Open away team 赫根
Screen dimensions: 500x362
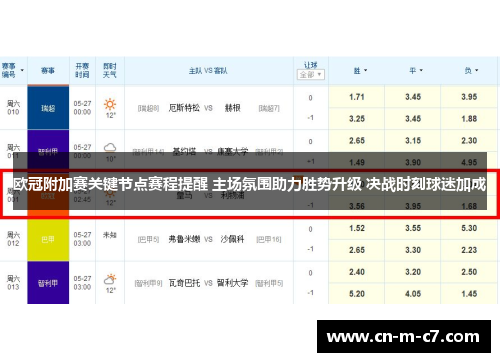pos(233,108)
